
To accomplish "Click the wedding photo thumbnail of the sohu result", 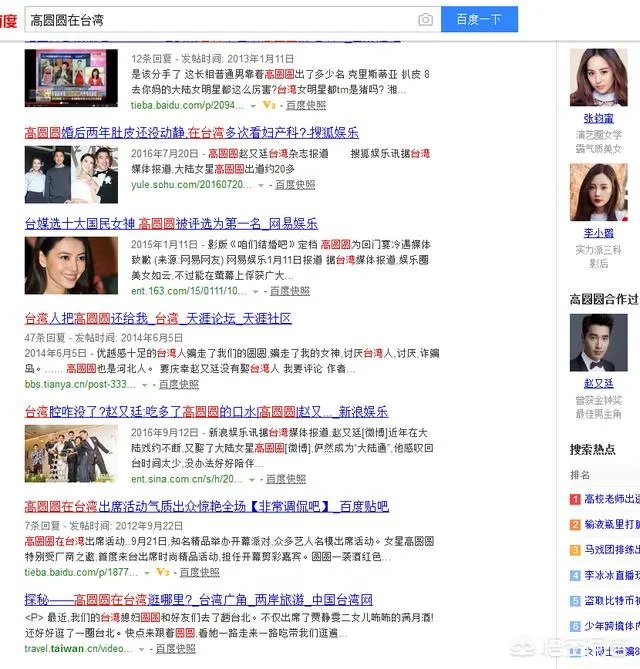I will tap(71, 175).
